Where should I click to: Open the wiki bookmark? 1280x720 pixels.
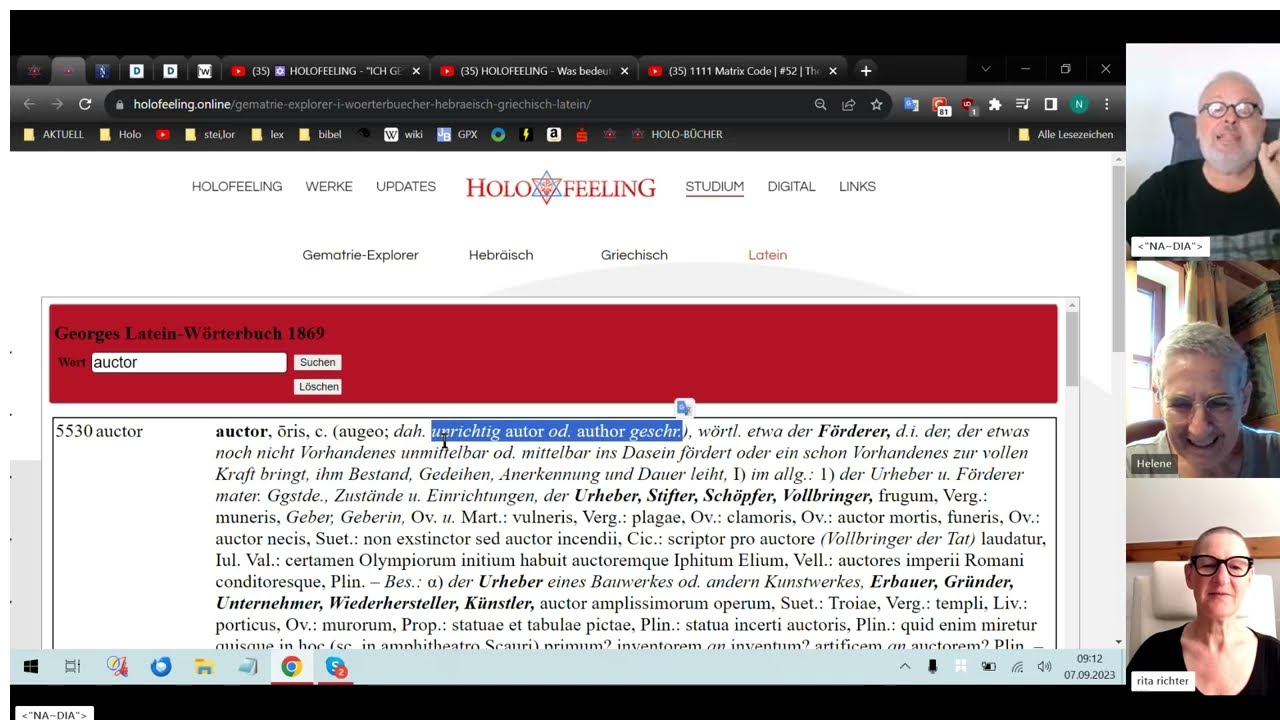[x=403, y=134]
